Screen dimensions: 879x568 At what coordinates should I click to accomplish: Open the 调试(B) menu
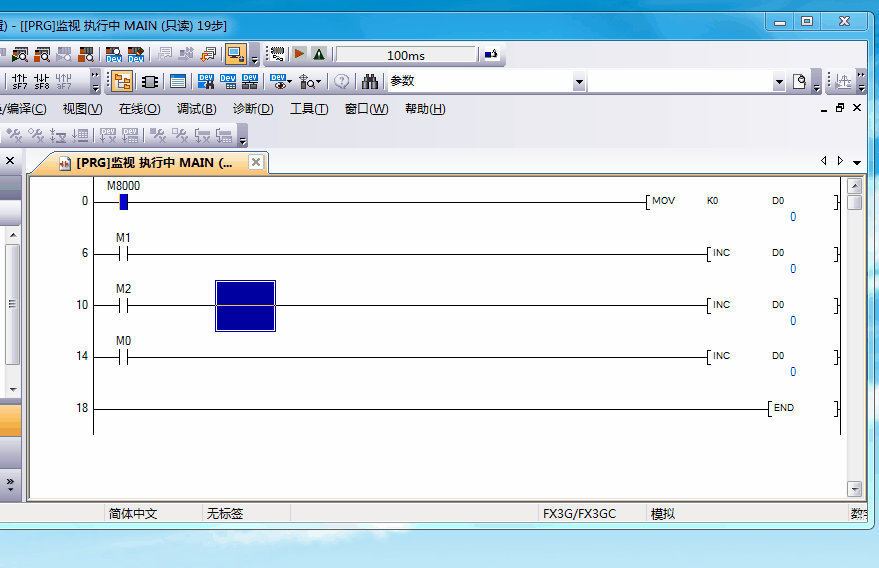pos(196,109)
